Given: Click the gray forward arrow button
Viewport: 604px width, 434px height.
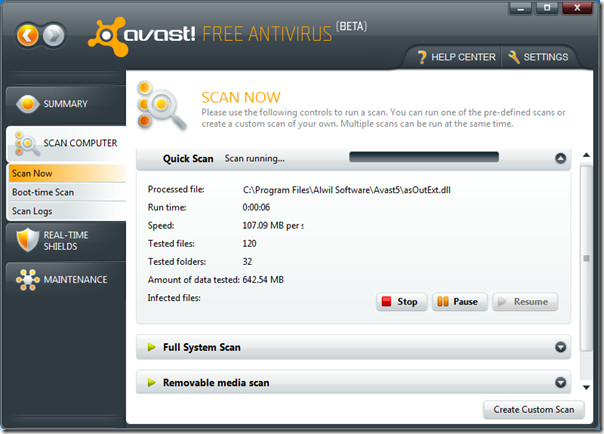Looking at the screenshot, I should pyautogui.click(x=54, y=35).
